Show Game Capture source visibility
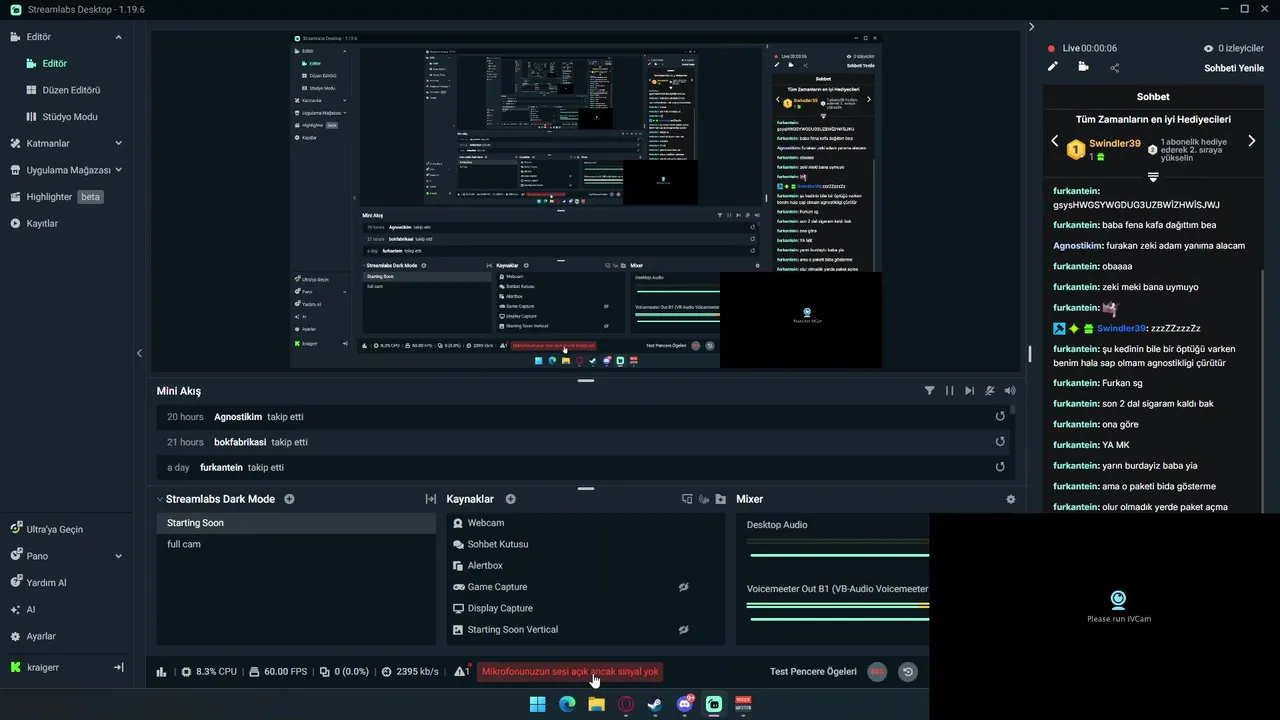The height and width of the screenshot is (720, 1280). 683,587
